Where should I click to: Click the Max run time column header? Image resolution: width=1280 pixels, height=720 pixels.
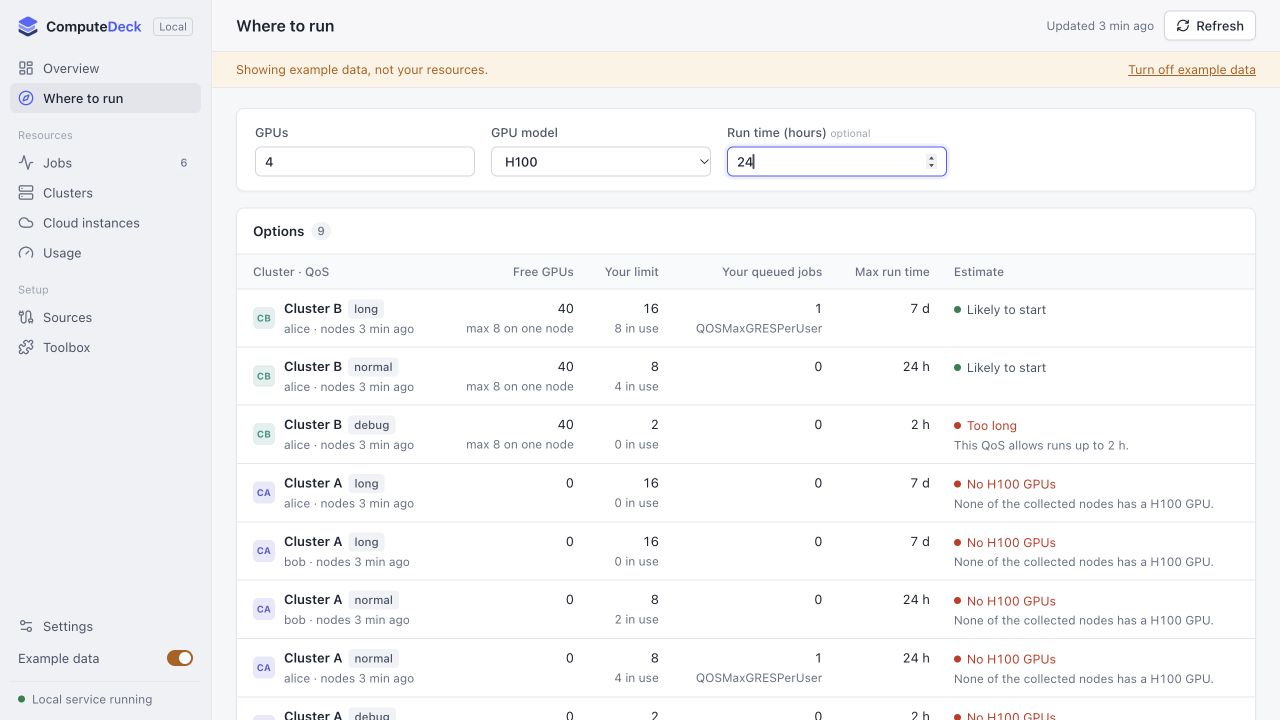click(x=892, y=272)
